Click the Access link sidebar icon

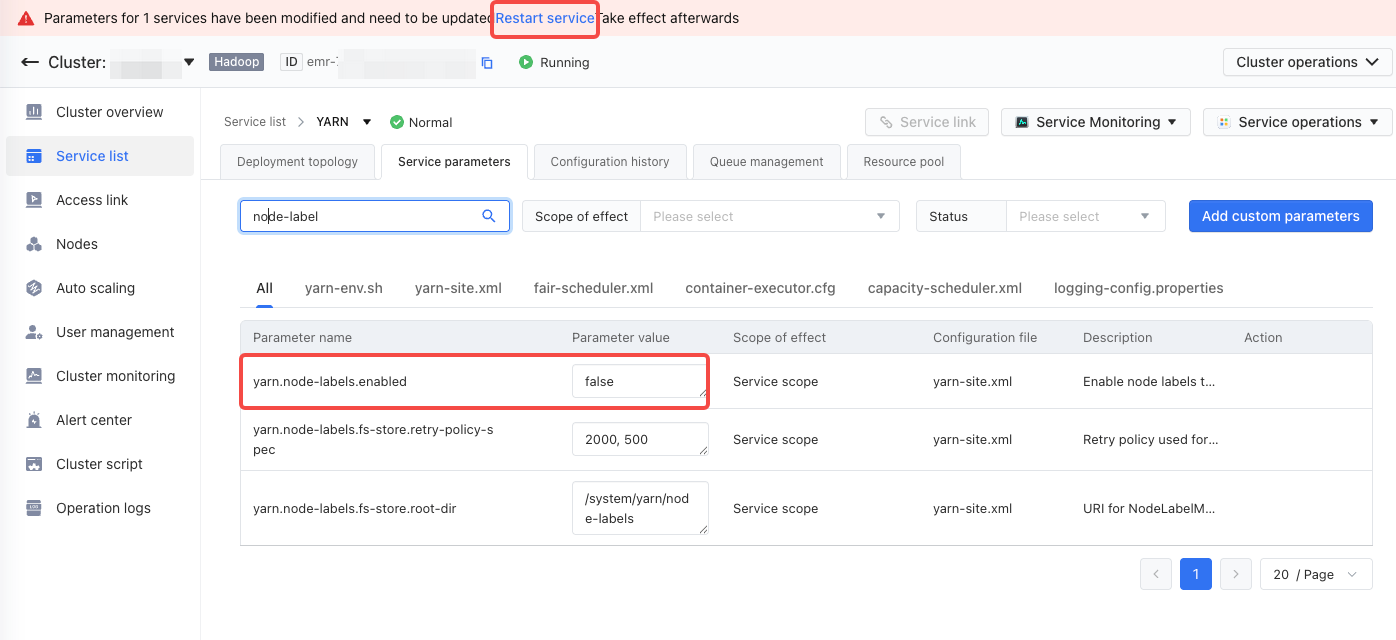(x=34, y=200)
